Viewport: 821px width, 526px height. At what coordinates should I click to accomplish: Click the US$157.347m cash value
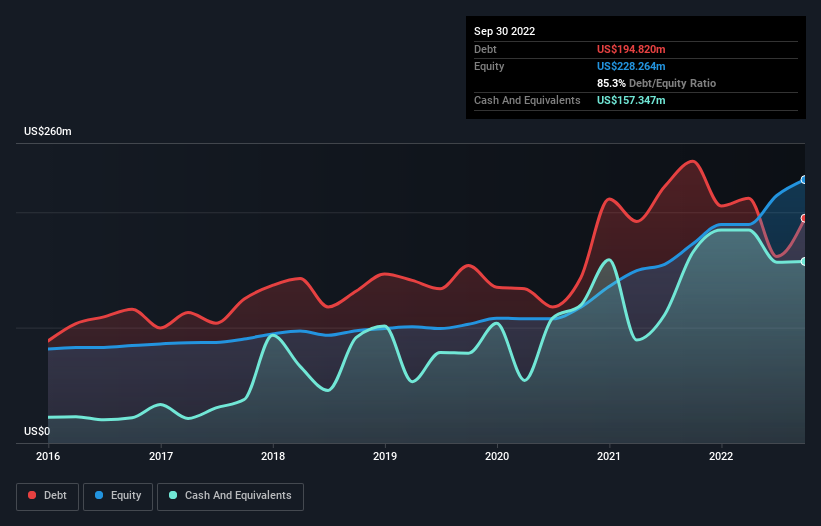[631, 100]
